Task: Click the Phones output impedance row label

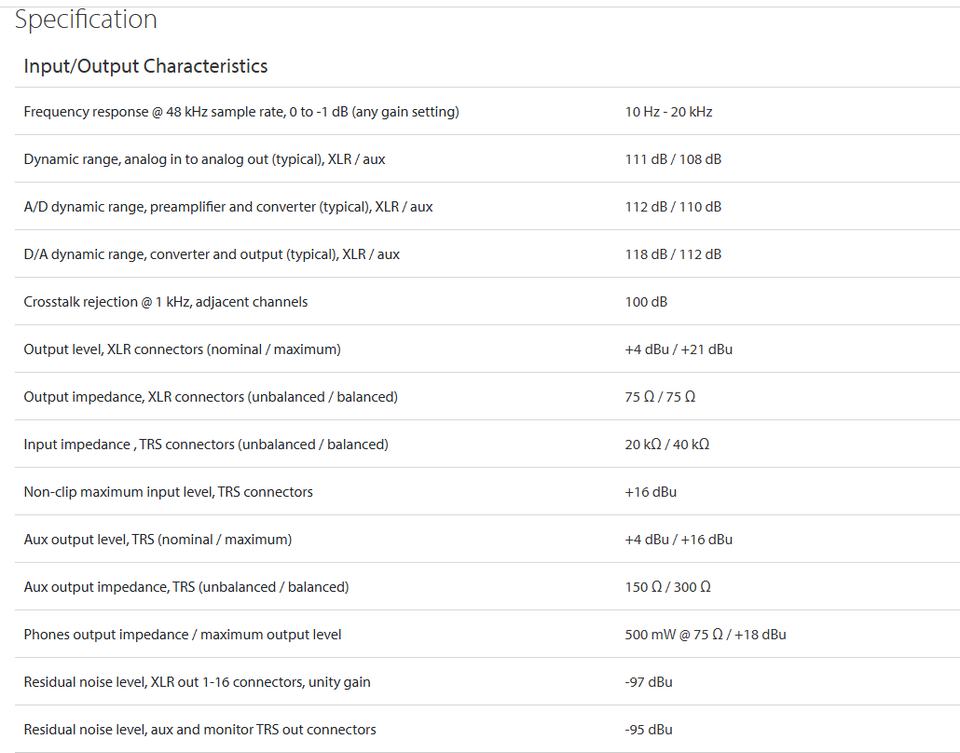Action: click(183, 635)
